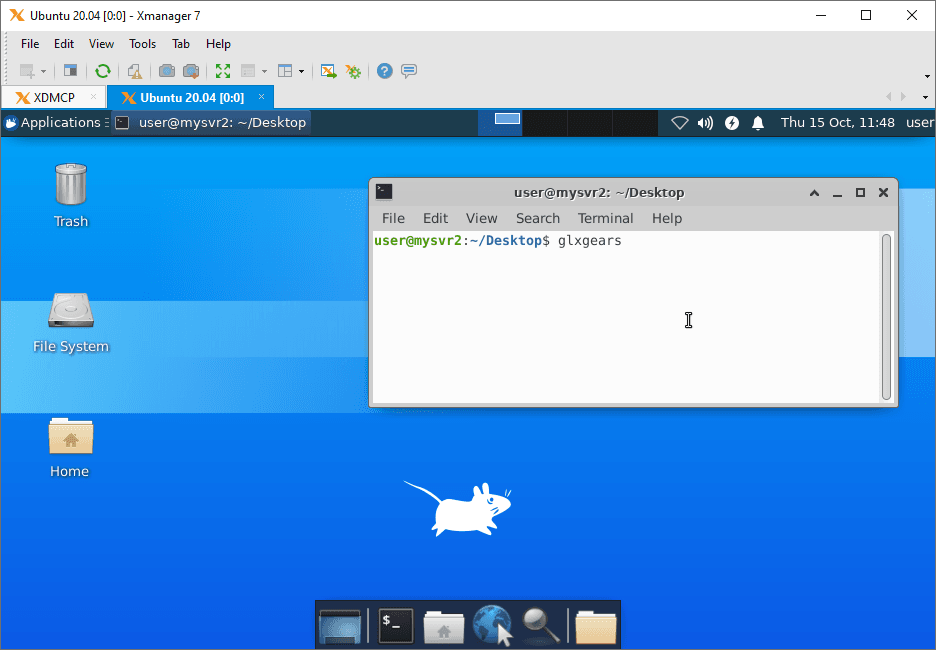
Task: Click the Show Desktop icon in bottom dock
Action: coord(340,626)
